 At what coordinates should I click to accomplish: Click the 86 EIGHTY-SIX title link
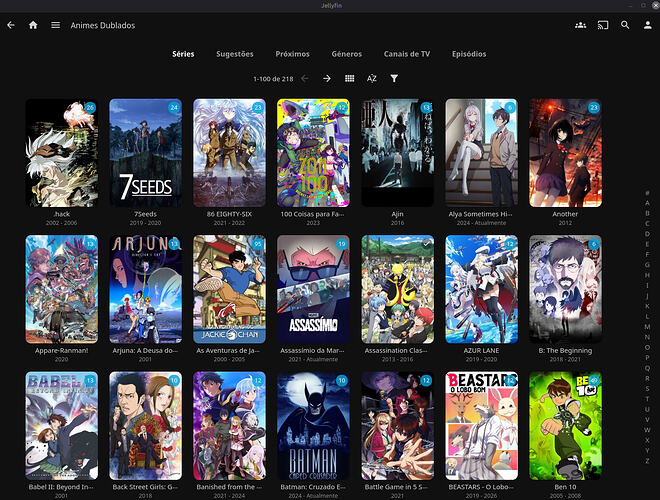click(229, 214)
